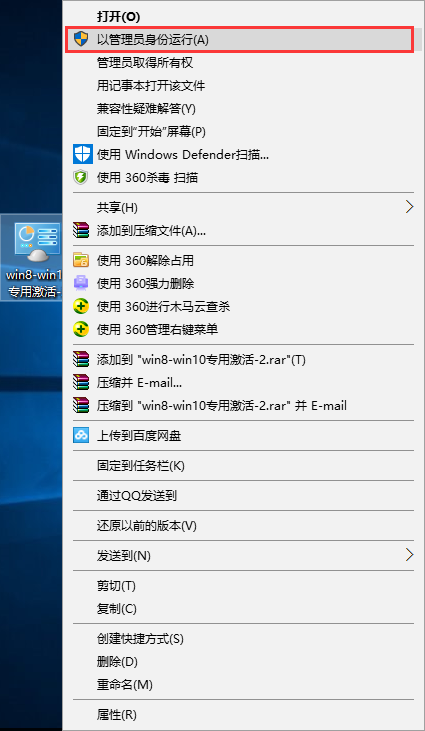Click the Windows Defender shield icon

point(83,154)
